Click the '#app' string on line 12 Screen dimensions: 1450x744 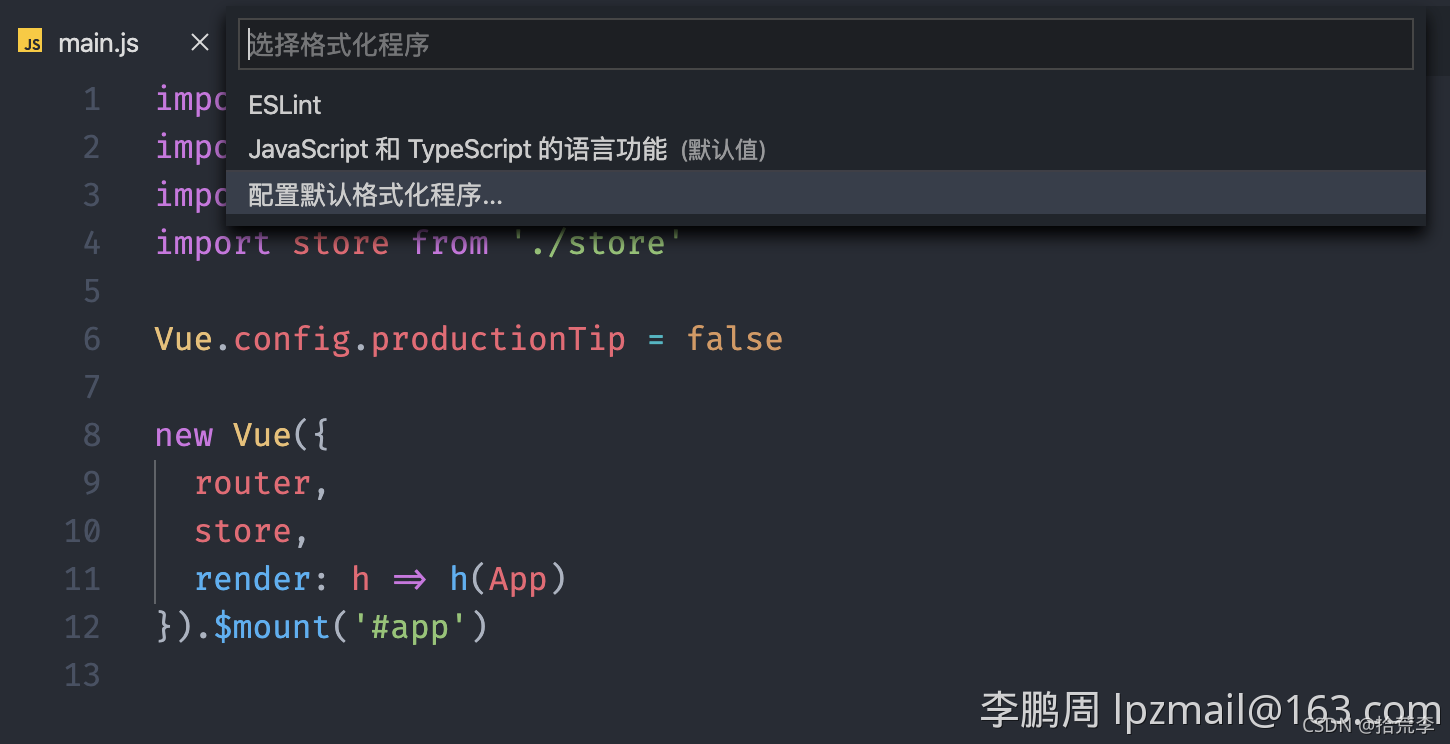tap(409, 627)
